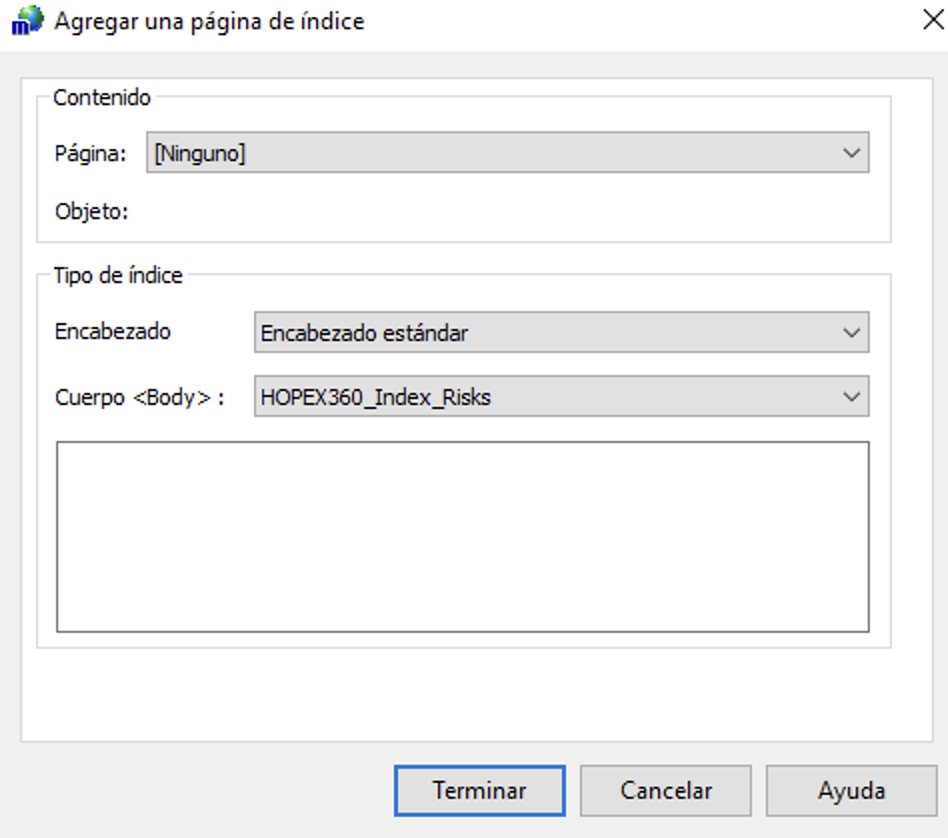Screen dimensions: 948x838
Task: Click the Contenido group title
Action: coord(102,97)
